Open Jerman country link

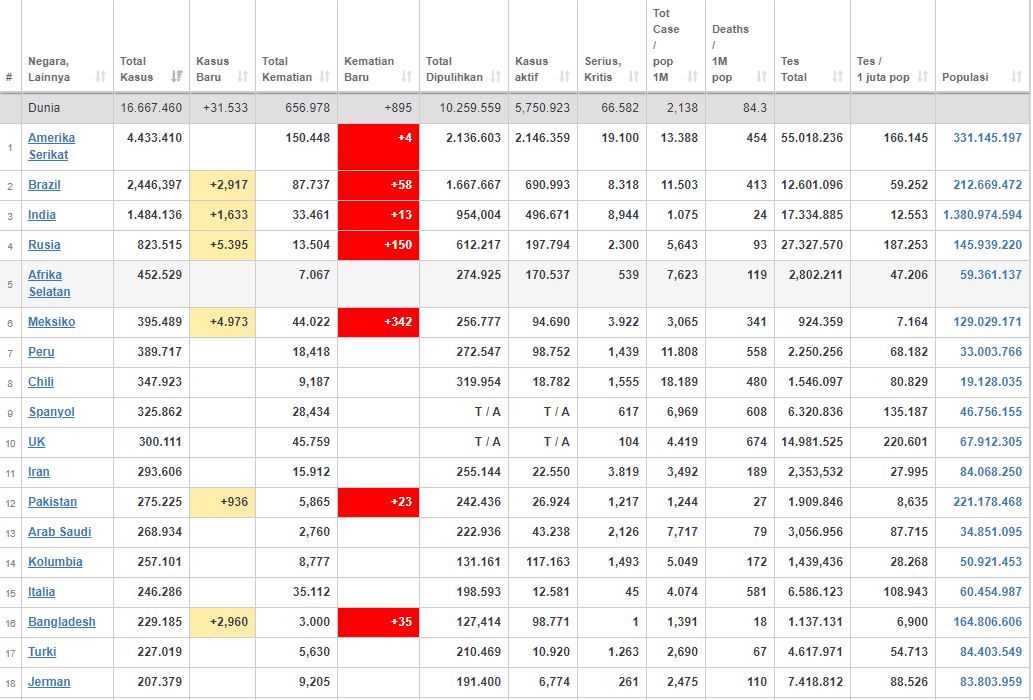click(x=49, y=682)
